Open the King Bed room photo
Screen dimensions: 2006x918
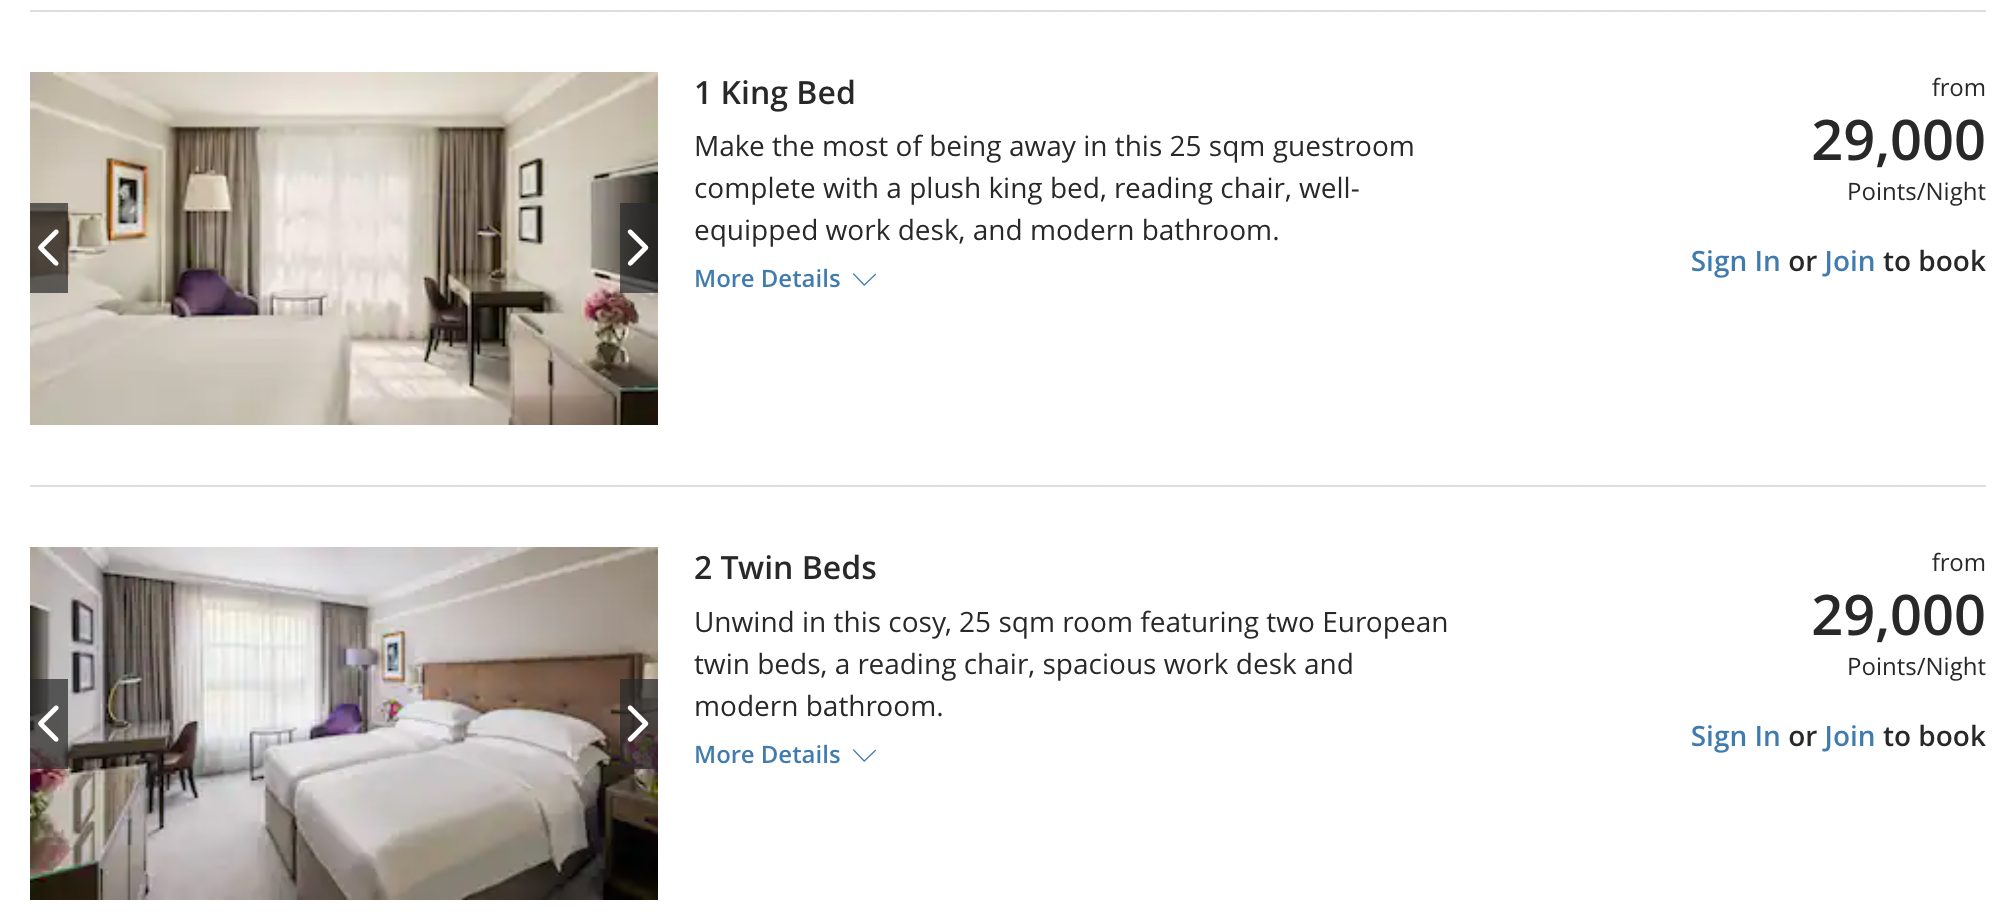(345, 247)
